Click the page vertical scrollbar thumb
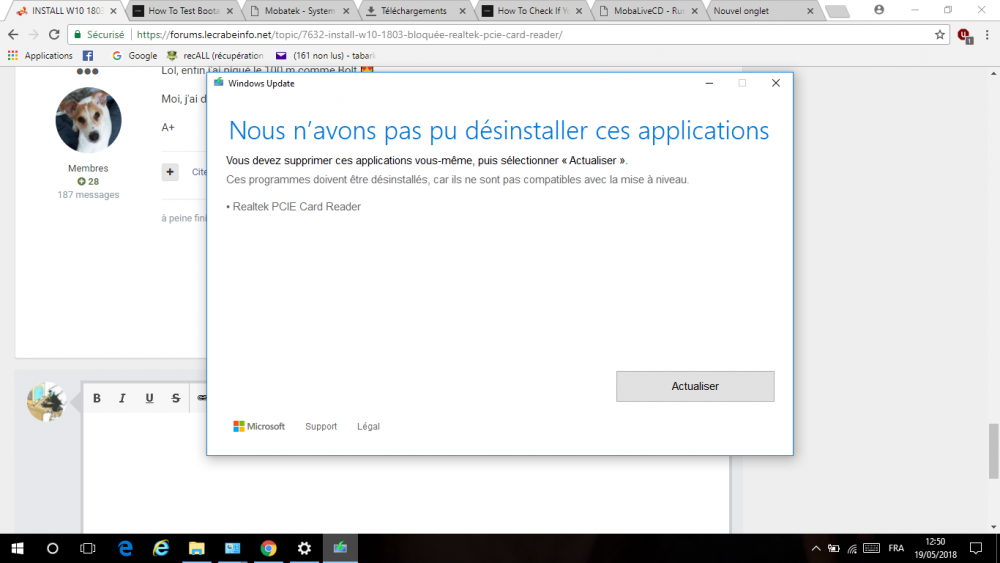Screen dimensions: 1000x563 click(994, 450)
